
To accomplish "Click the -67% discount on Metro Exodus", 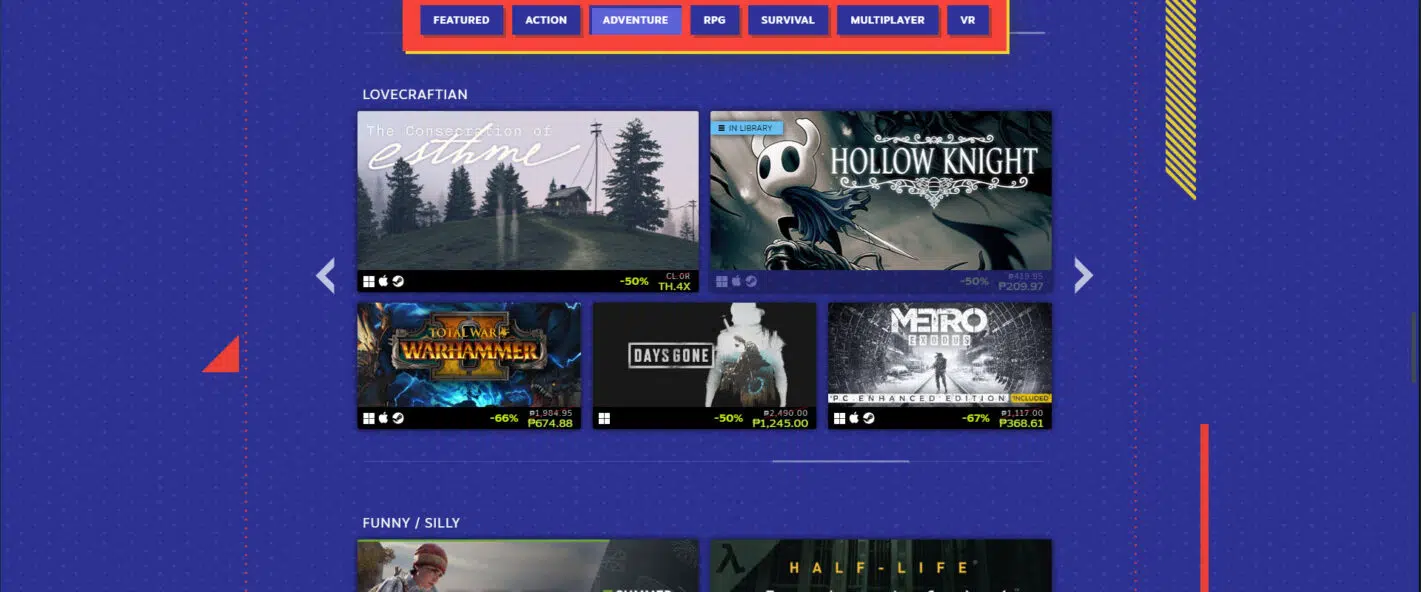I will point(976,419).
